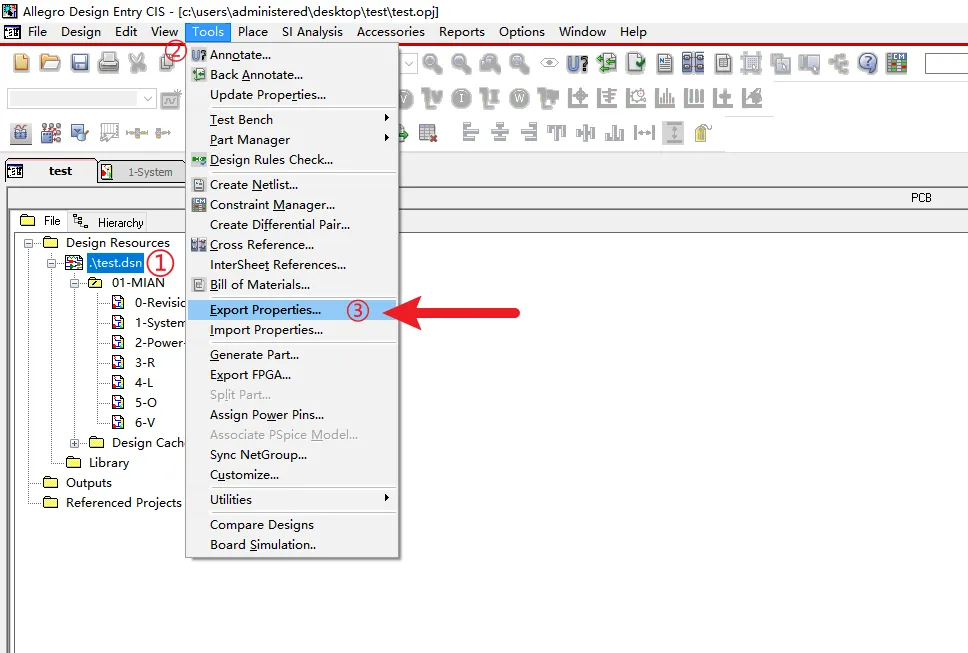Select the 5-O schematic page

click(146, 403)
